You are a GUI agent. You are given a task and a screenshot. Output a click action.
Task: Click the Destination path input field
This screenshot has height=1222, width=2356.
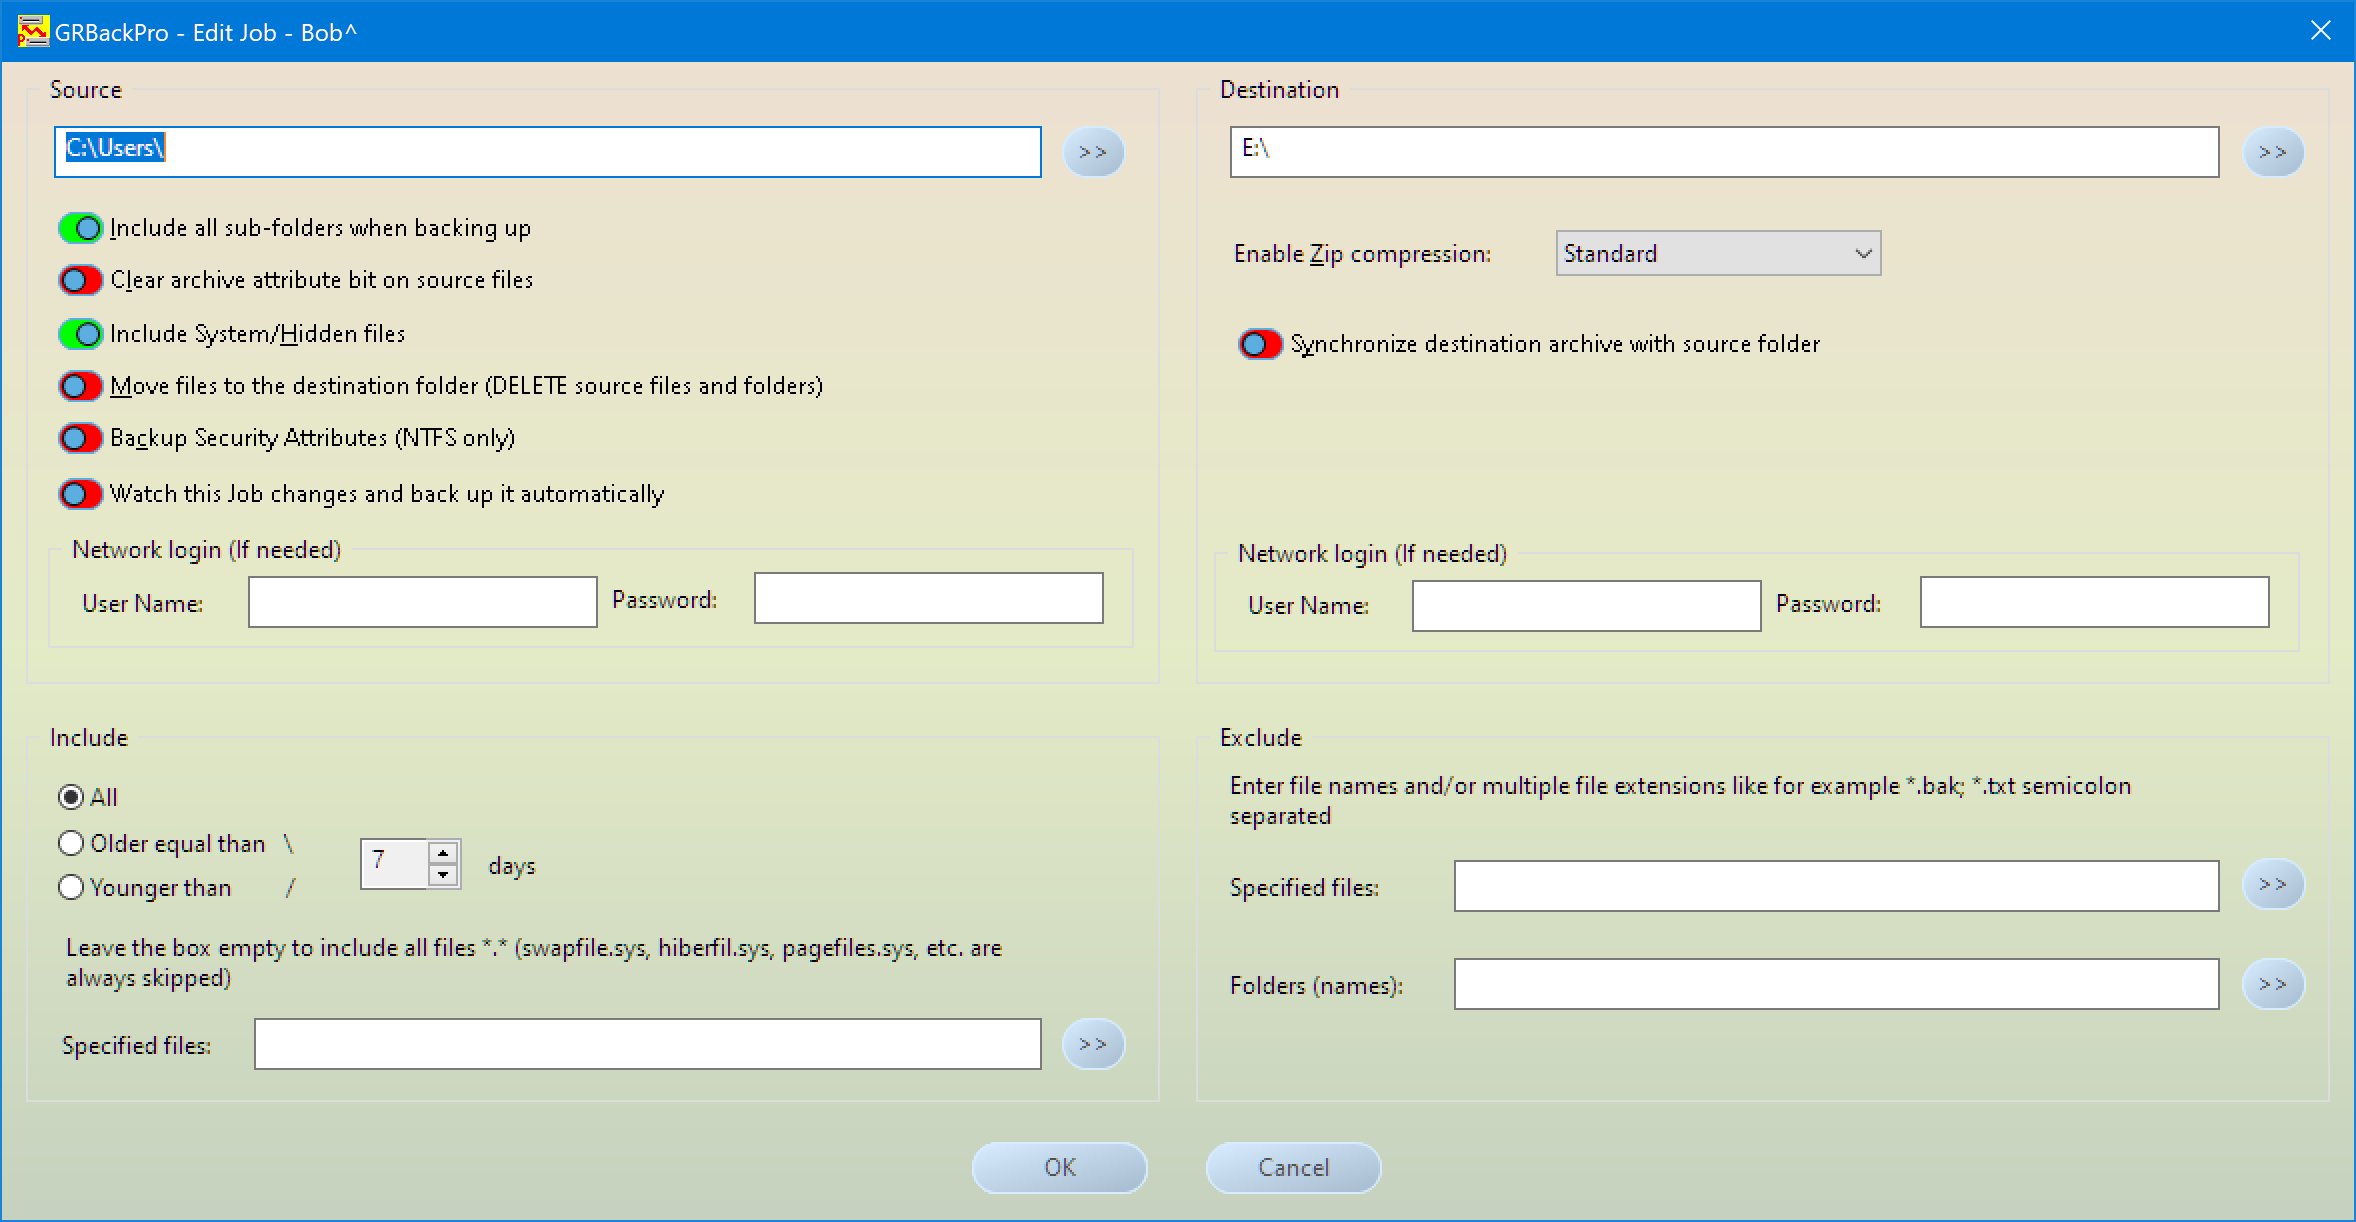[1723, 152]
